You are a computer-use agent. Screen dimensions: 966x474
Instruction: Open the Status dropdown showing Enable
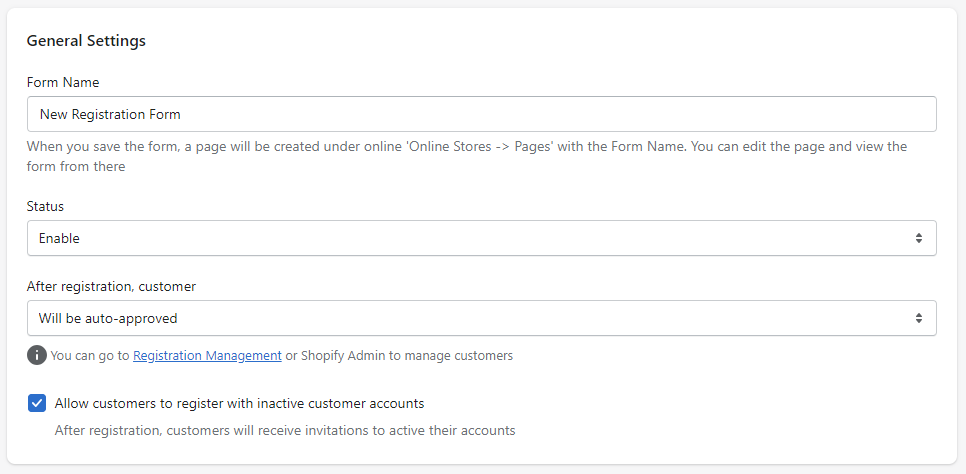[x=480, y=238]
